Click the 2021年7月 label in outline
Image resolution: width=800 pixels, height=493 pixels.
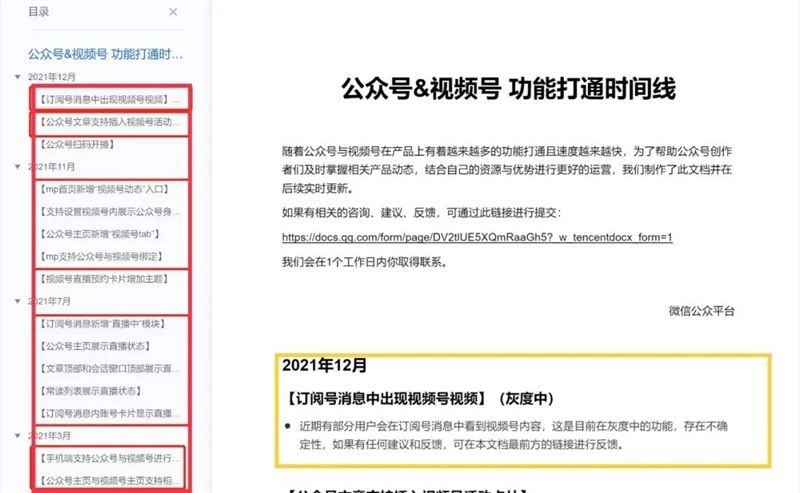point(49,302)
